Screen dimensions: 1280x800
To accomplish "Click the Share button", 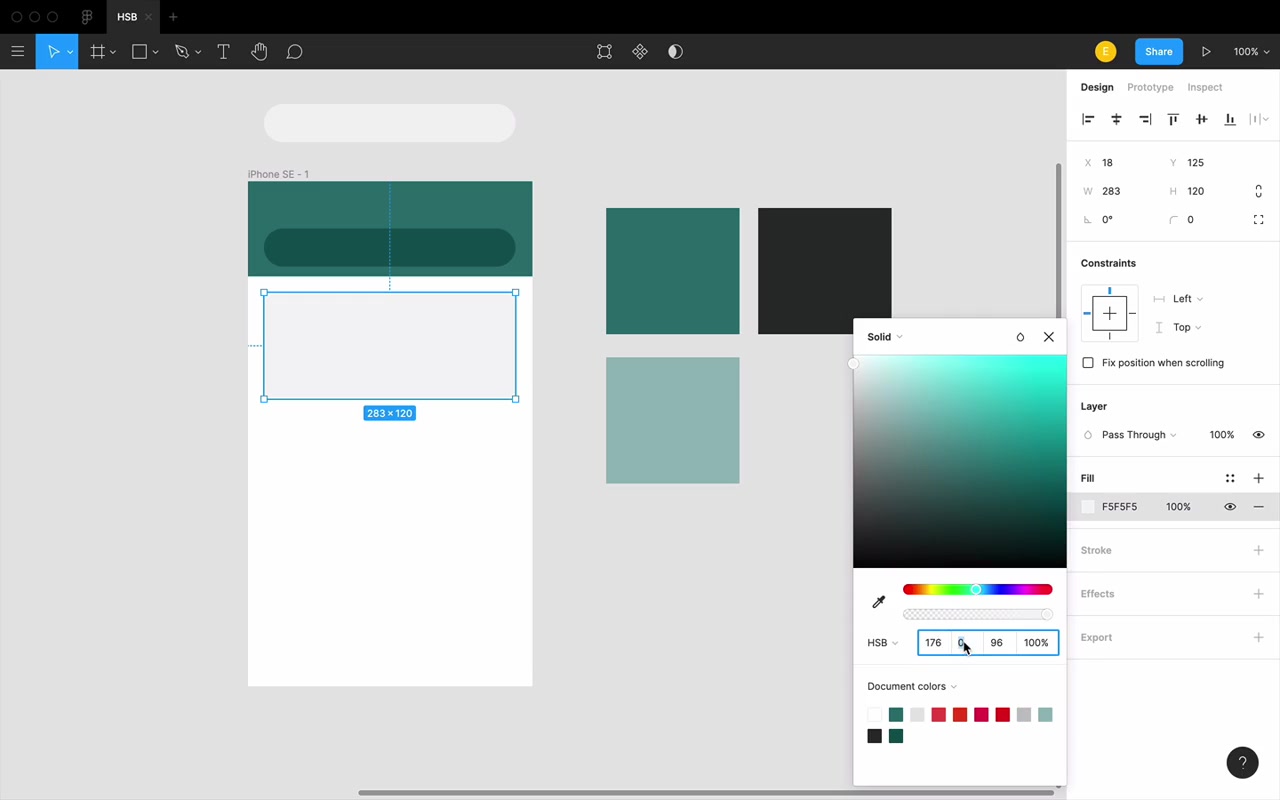I will [1159, 52].
